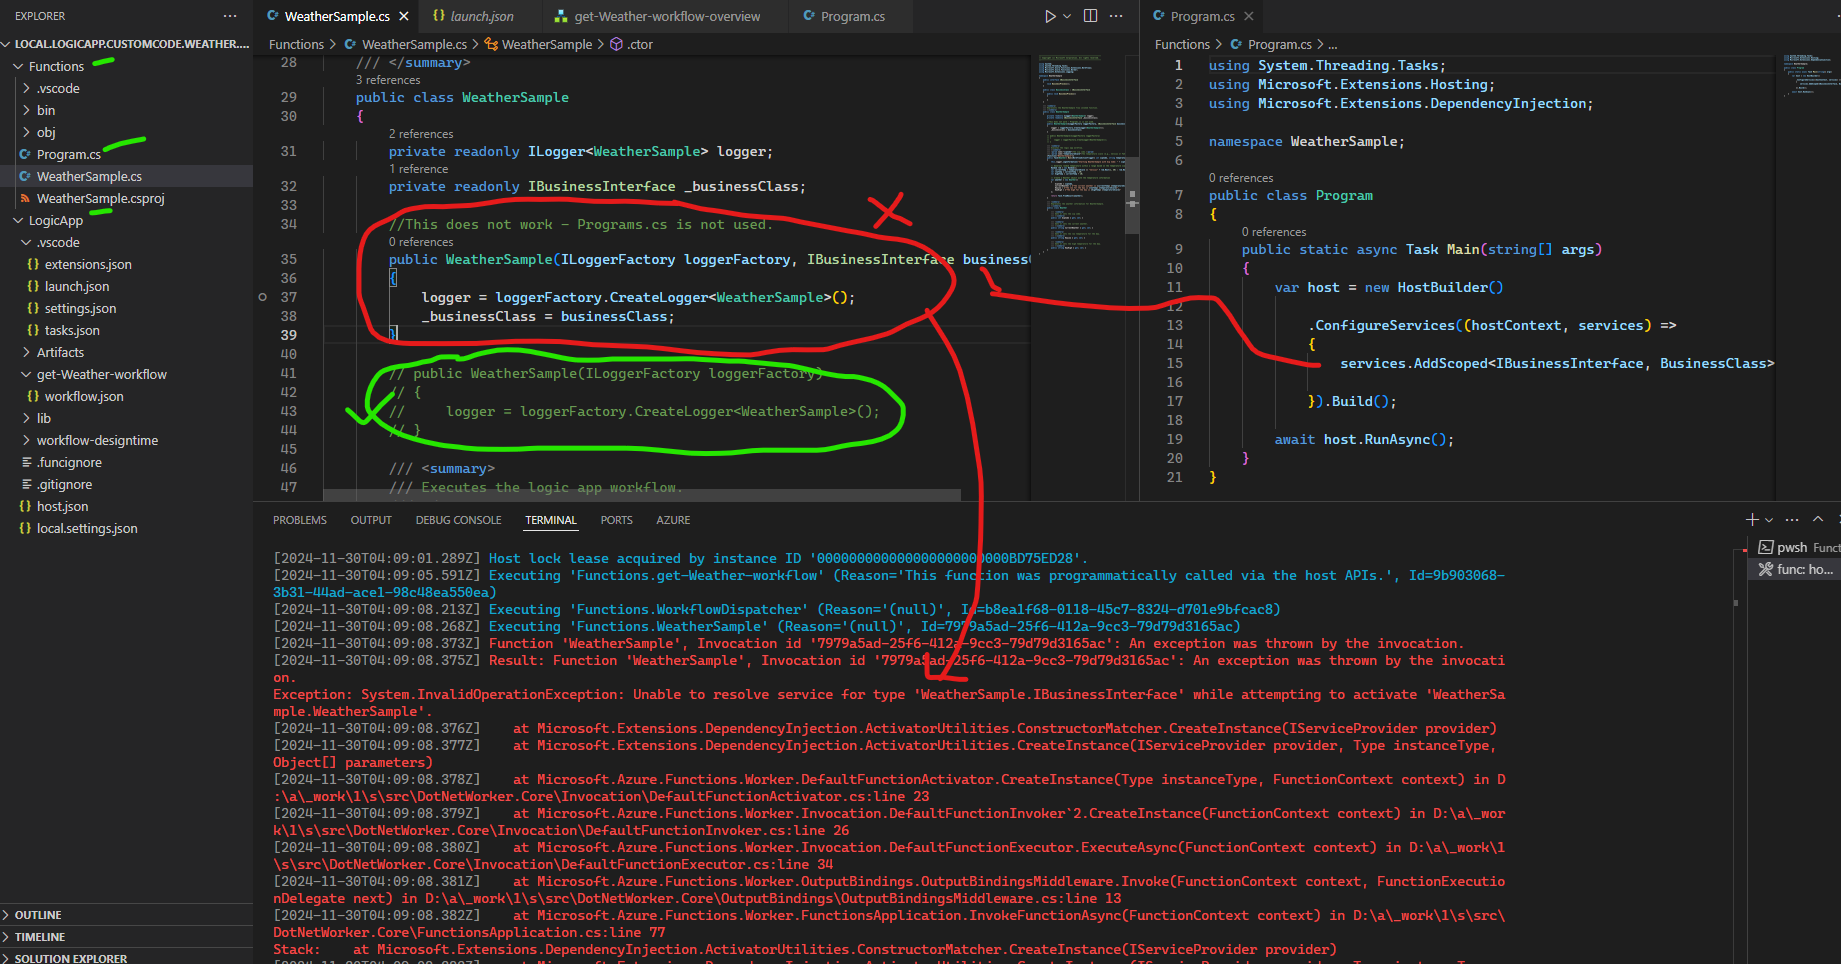Split the editor with the split icon
Image resolution: width=1841 pixels, height=964 pixels.
pyautogui.click(x=1089, y=16)
